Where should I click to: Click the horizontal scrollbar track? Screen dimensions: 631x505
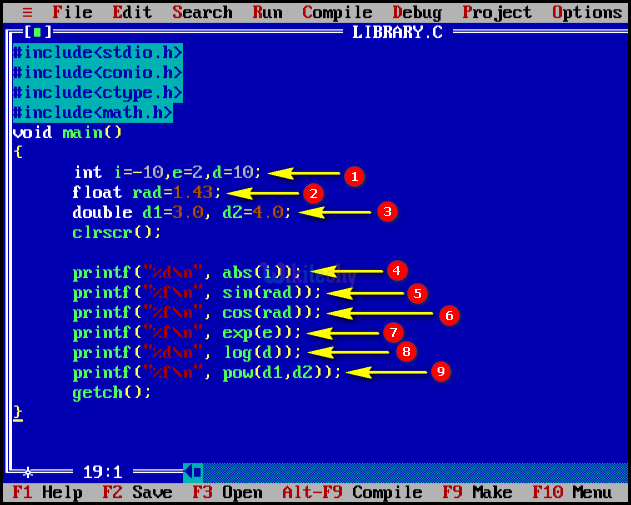[400, 471]
